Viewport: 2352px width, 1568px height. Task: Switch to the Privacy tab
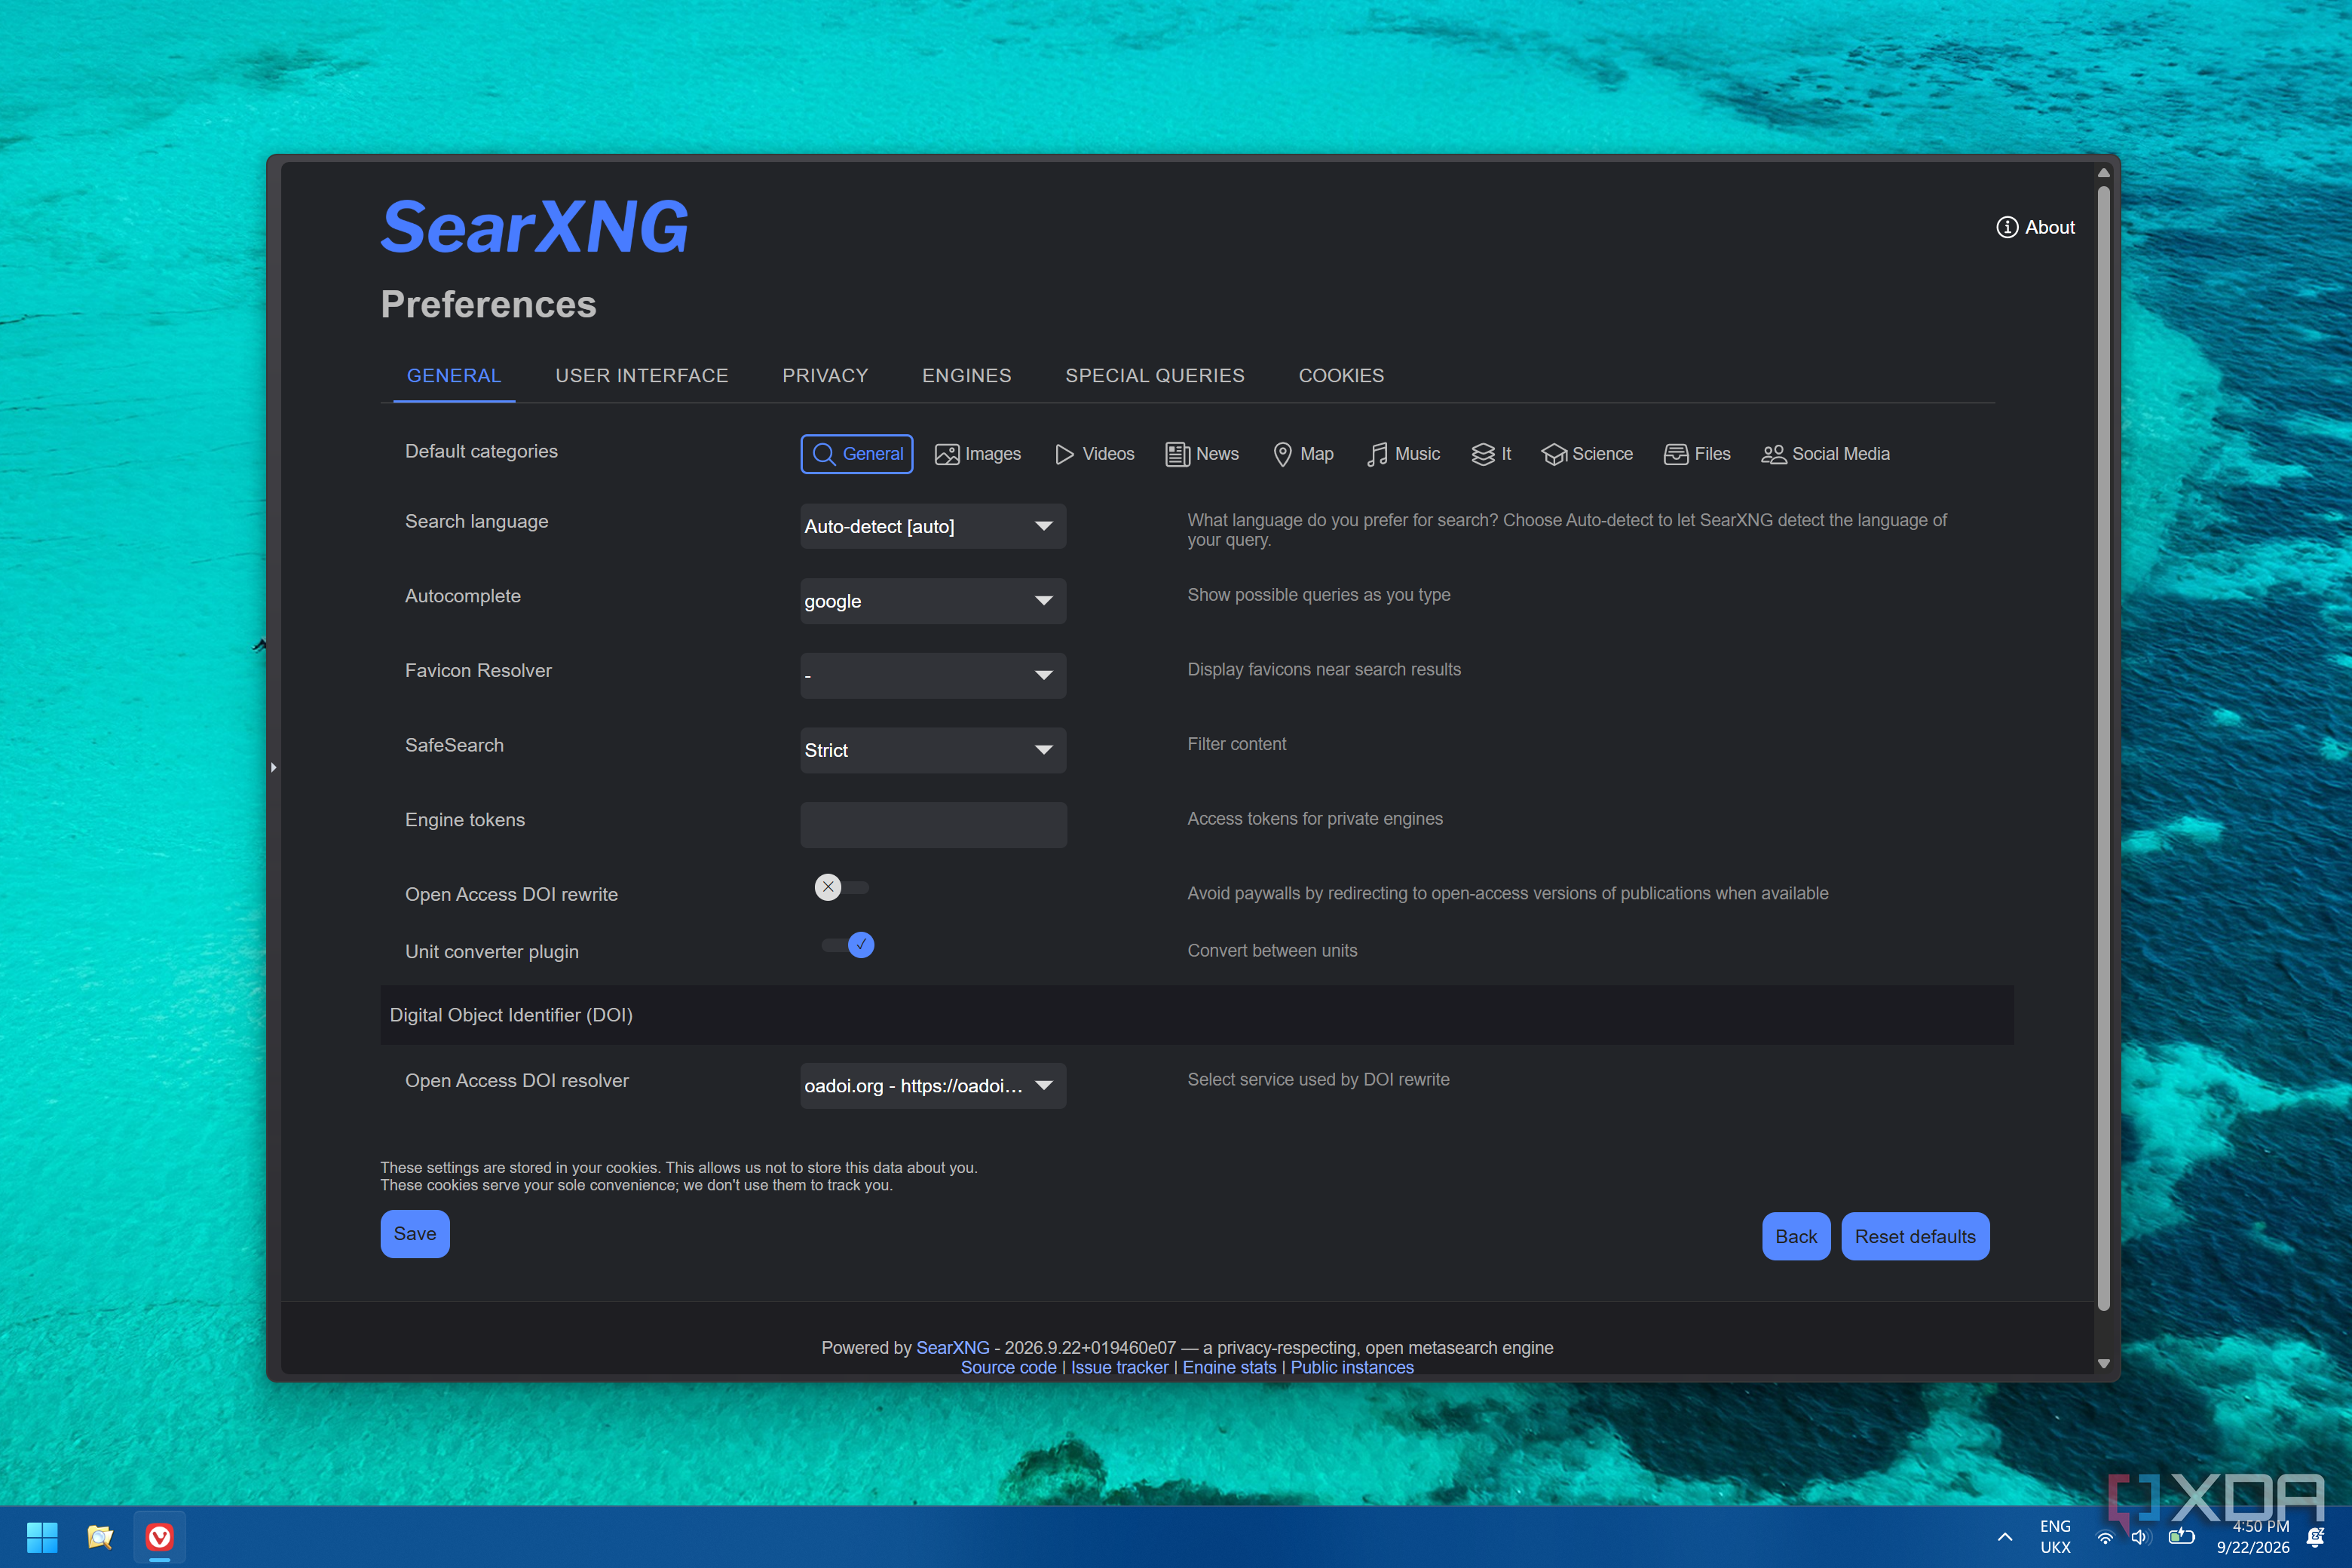tap(825, 375)
